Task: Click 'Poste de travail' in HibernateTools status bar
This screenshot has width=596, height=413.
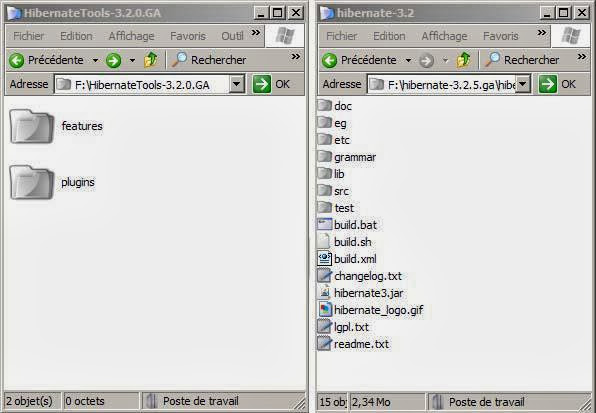Action: pos(201,401)
